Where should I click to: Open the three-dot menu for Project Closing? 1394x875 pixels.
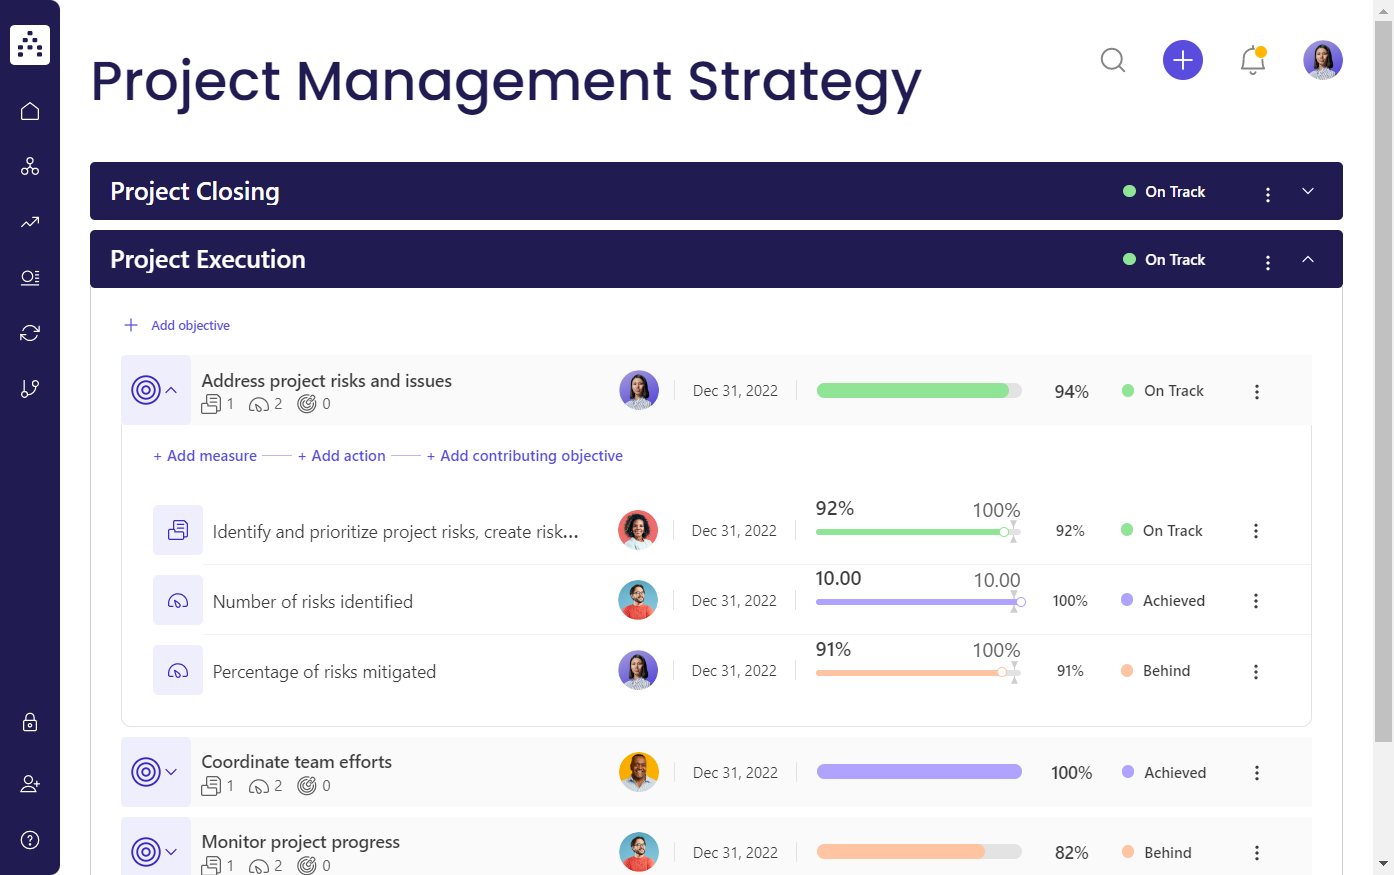coord(1268,194)
